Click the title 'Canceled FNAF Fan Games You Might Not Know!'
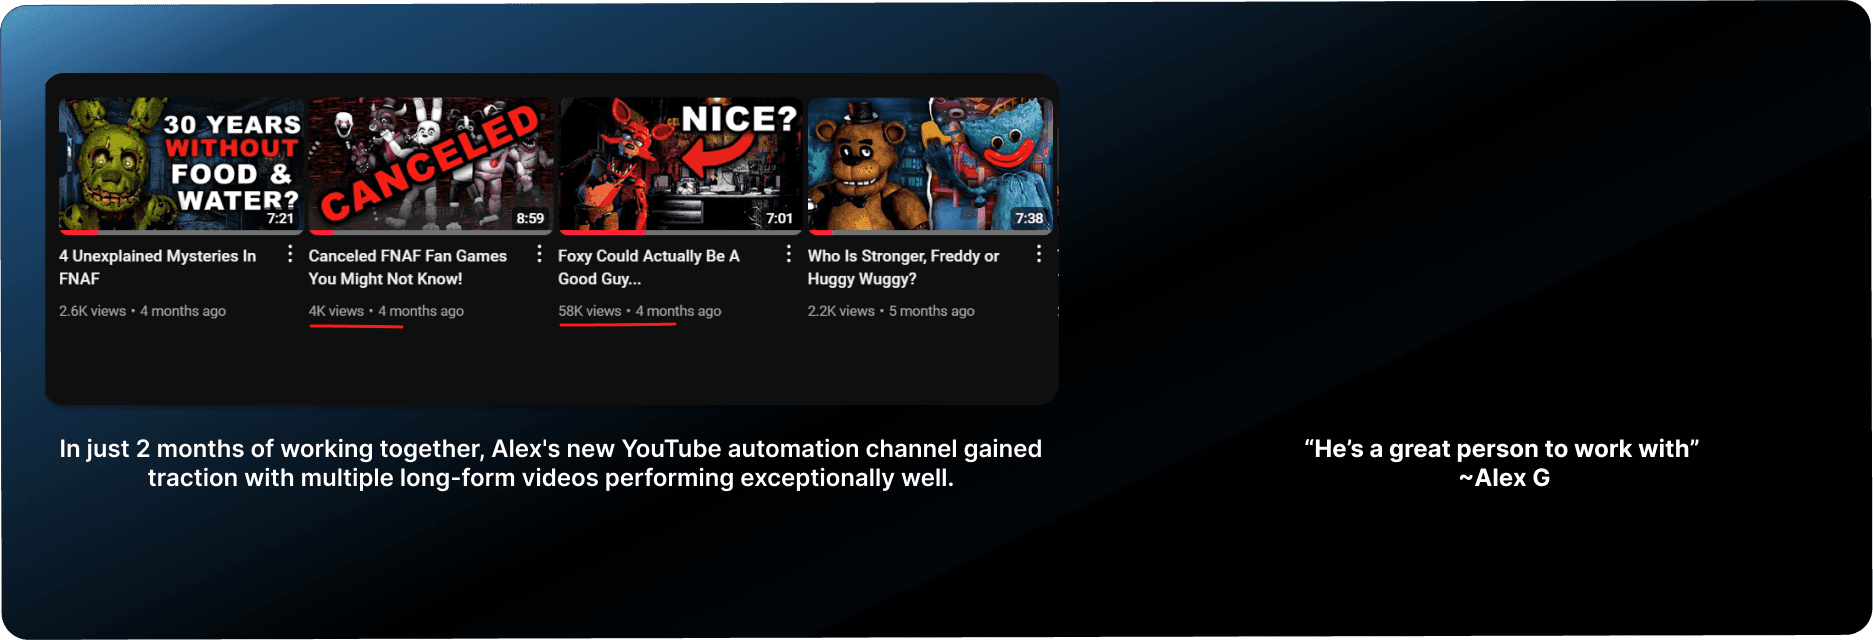The height and width of the screenshot is (640, 1873). click(x=408, y=267)
